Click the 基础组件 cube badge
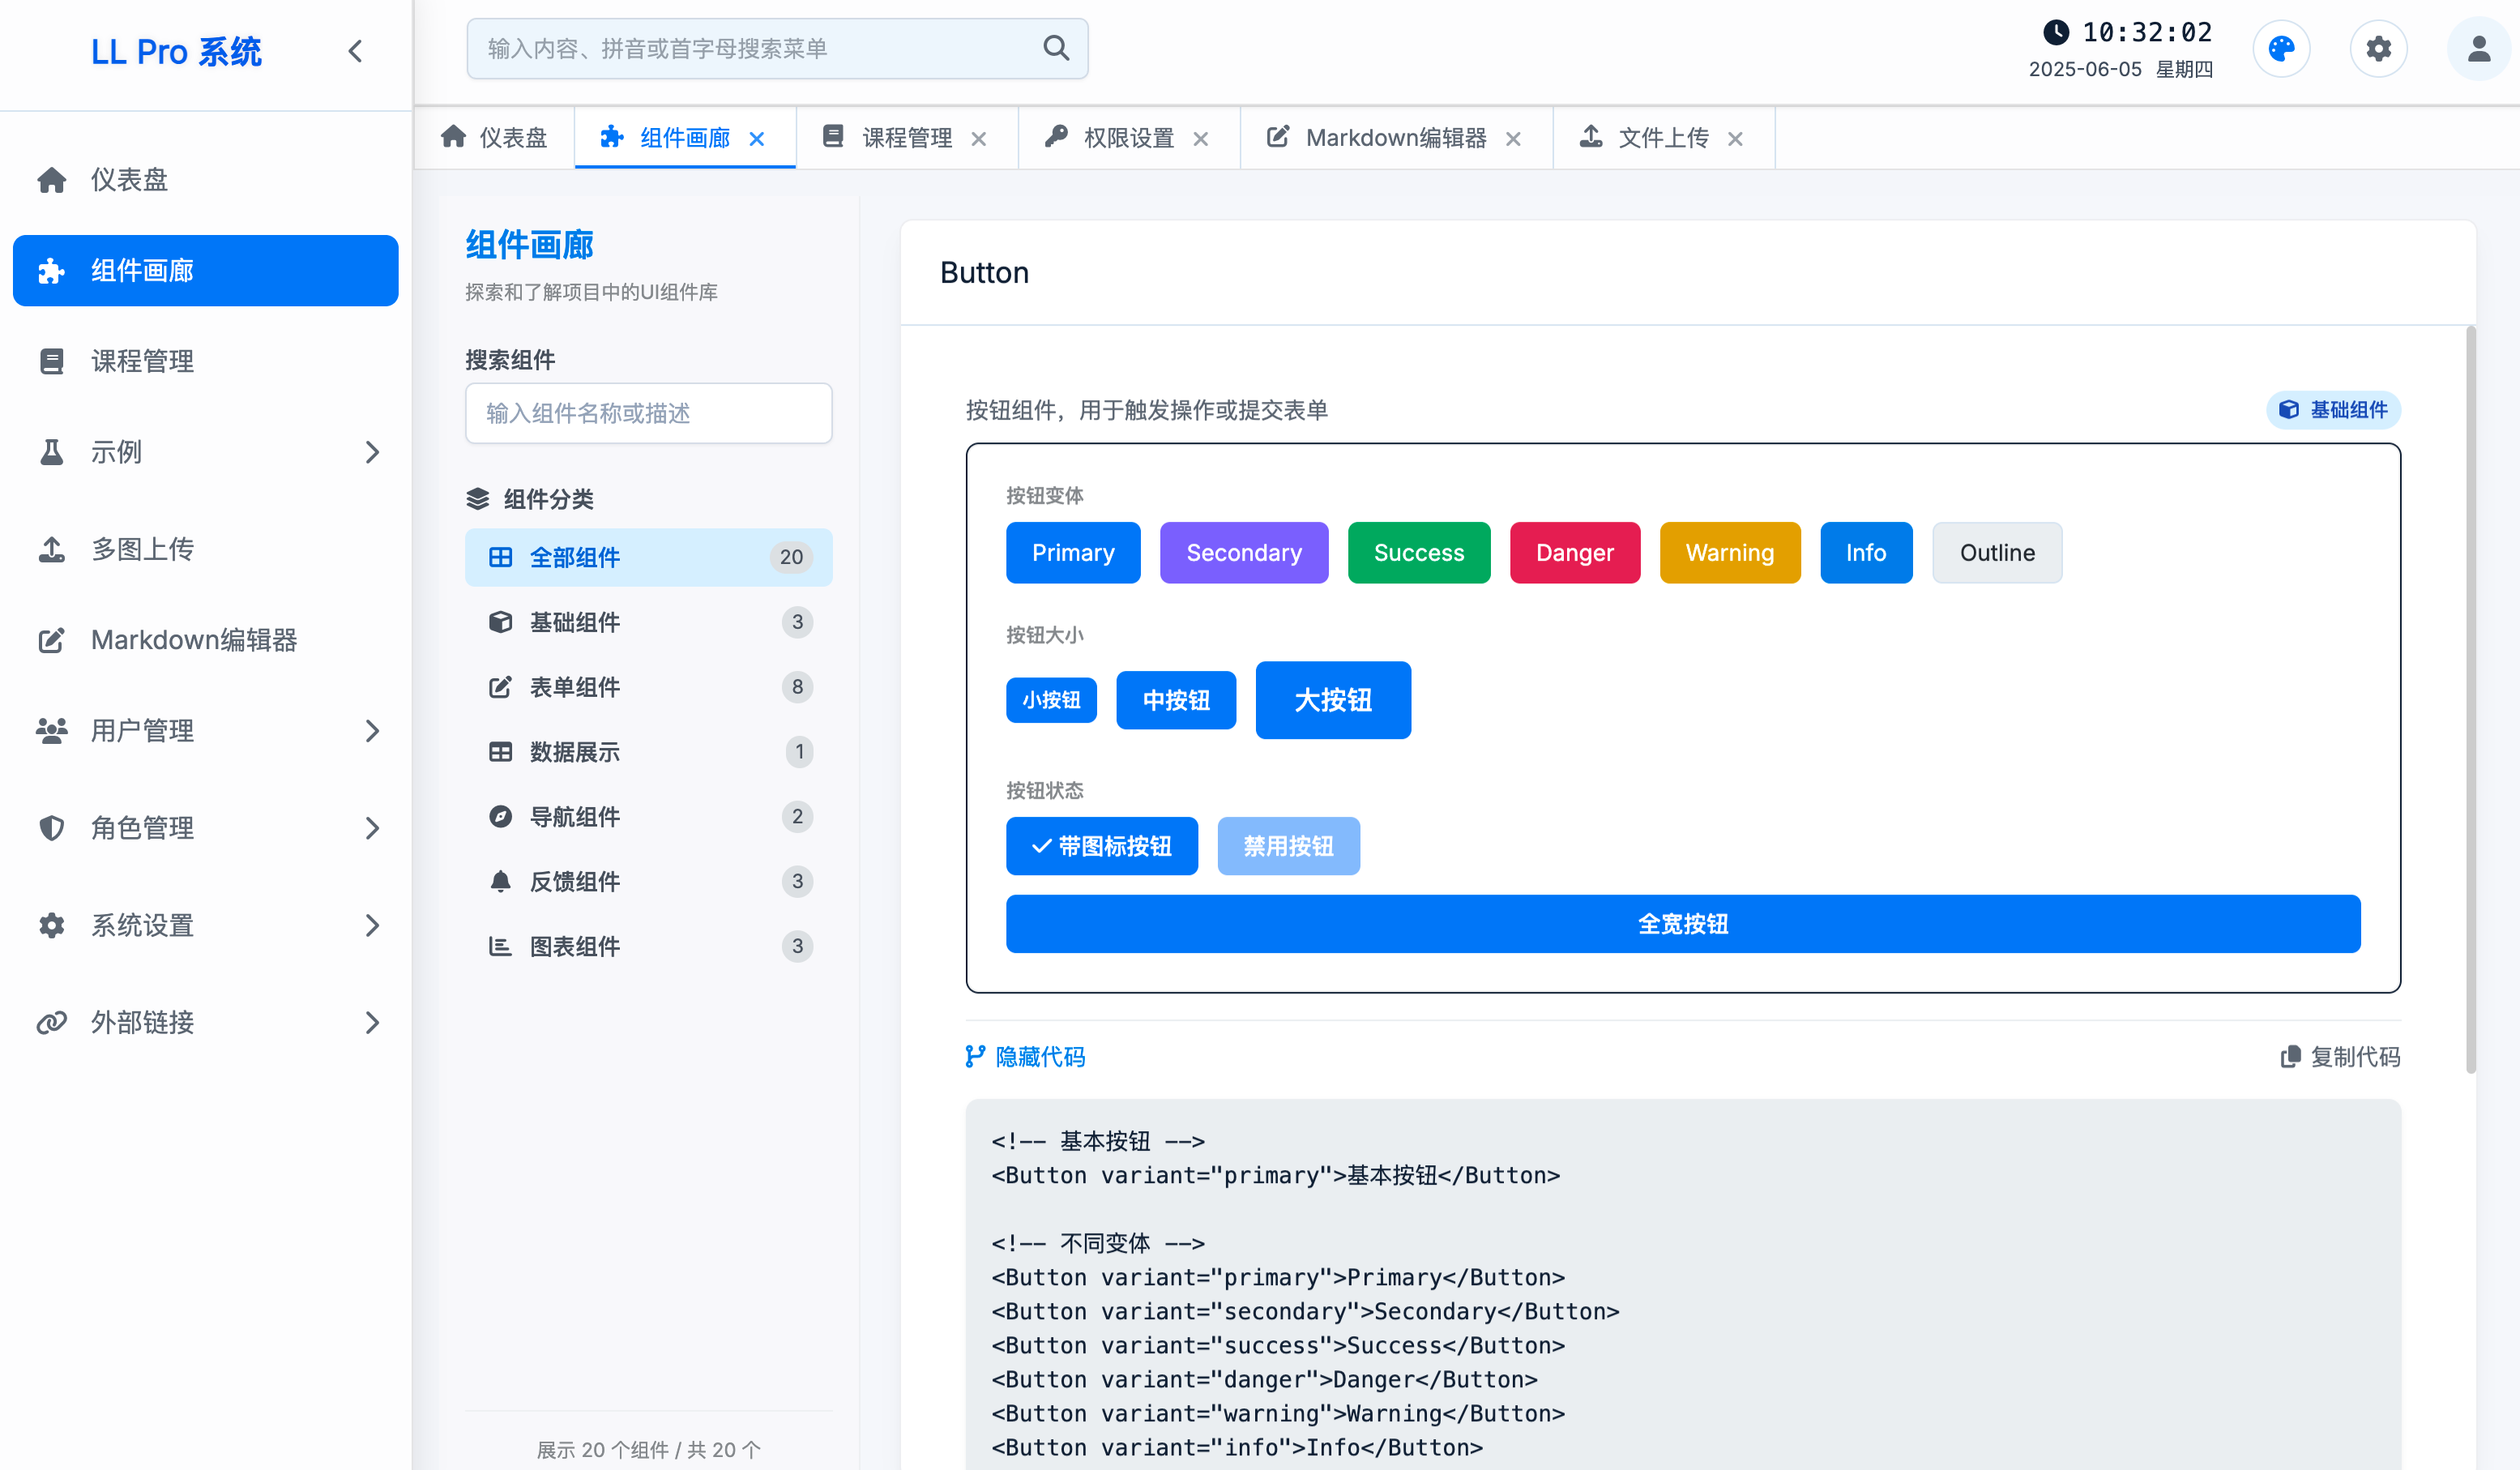Image resolution: width=2520 pixels, height=1470 pixels. tap(2332, 410)
